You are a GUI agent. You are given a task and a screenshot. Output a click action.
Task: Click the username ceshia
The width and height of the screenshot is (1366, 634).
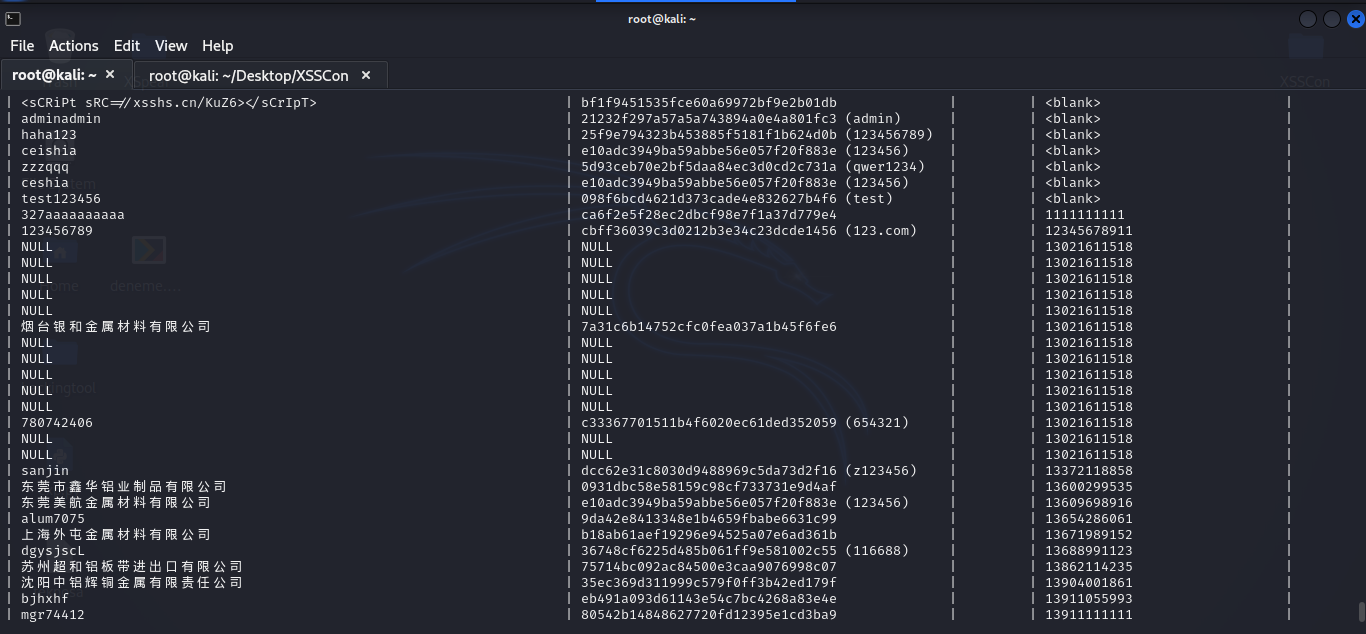coord(45,183)
